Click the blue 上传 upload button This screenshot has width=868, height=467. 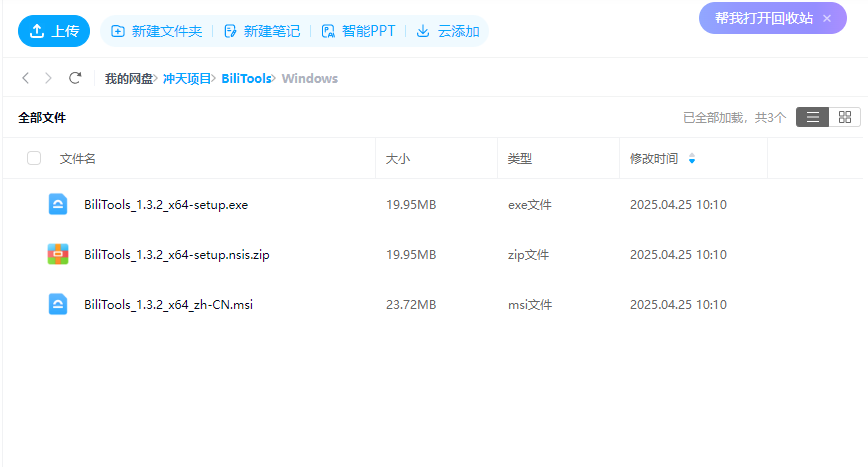point(54,31)
